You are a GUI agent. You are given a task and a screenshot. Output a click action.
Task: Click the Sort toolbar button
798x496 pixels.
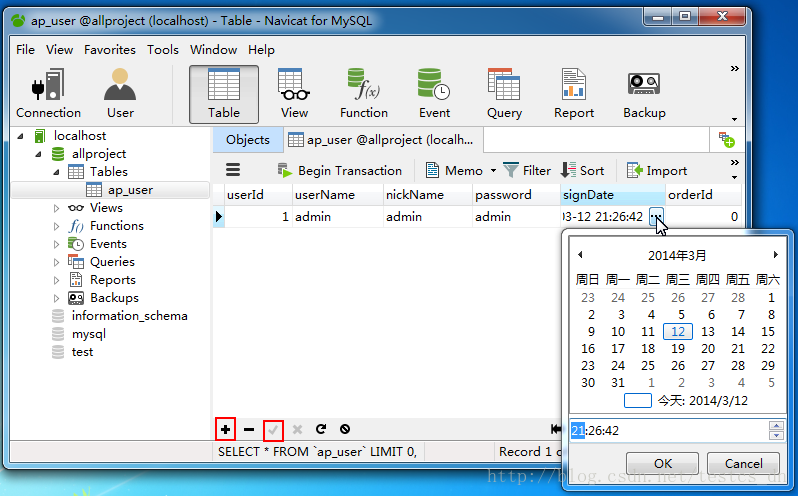pyautogui.click(x=583, y=170)
